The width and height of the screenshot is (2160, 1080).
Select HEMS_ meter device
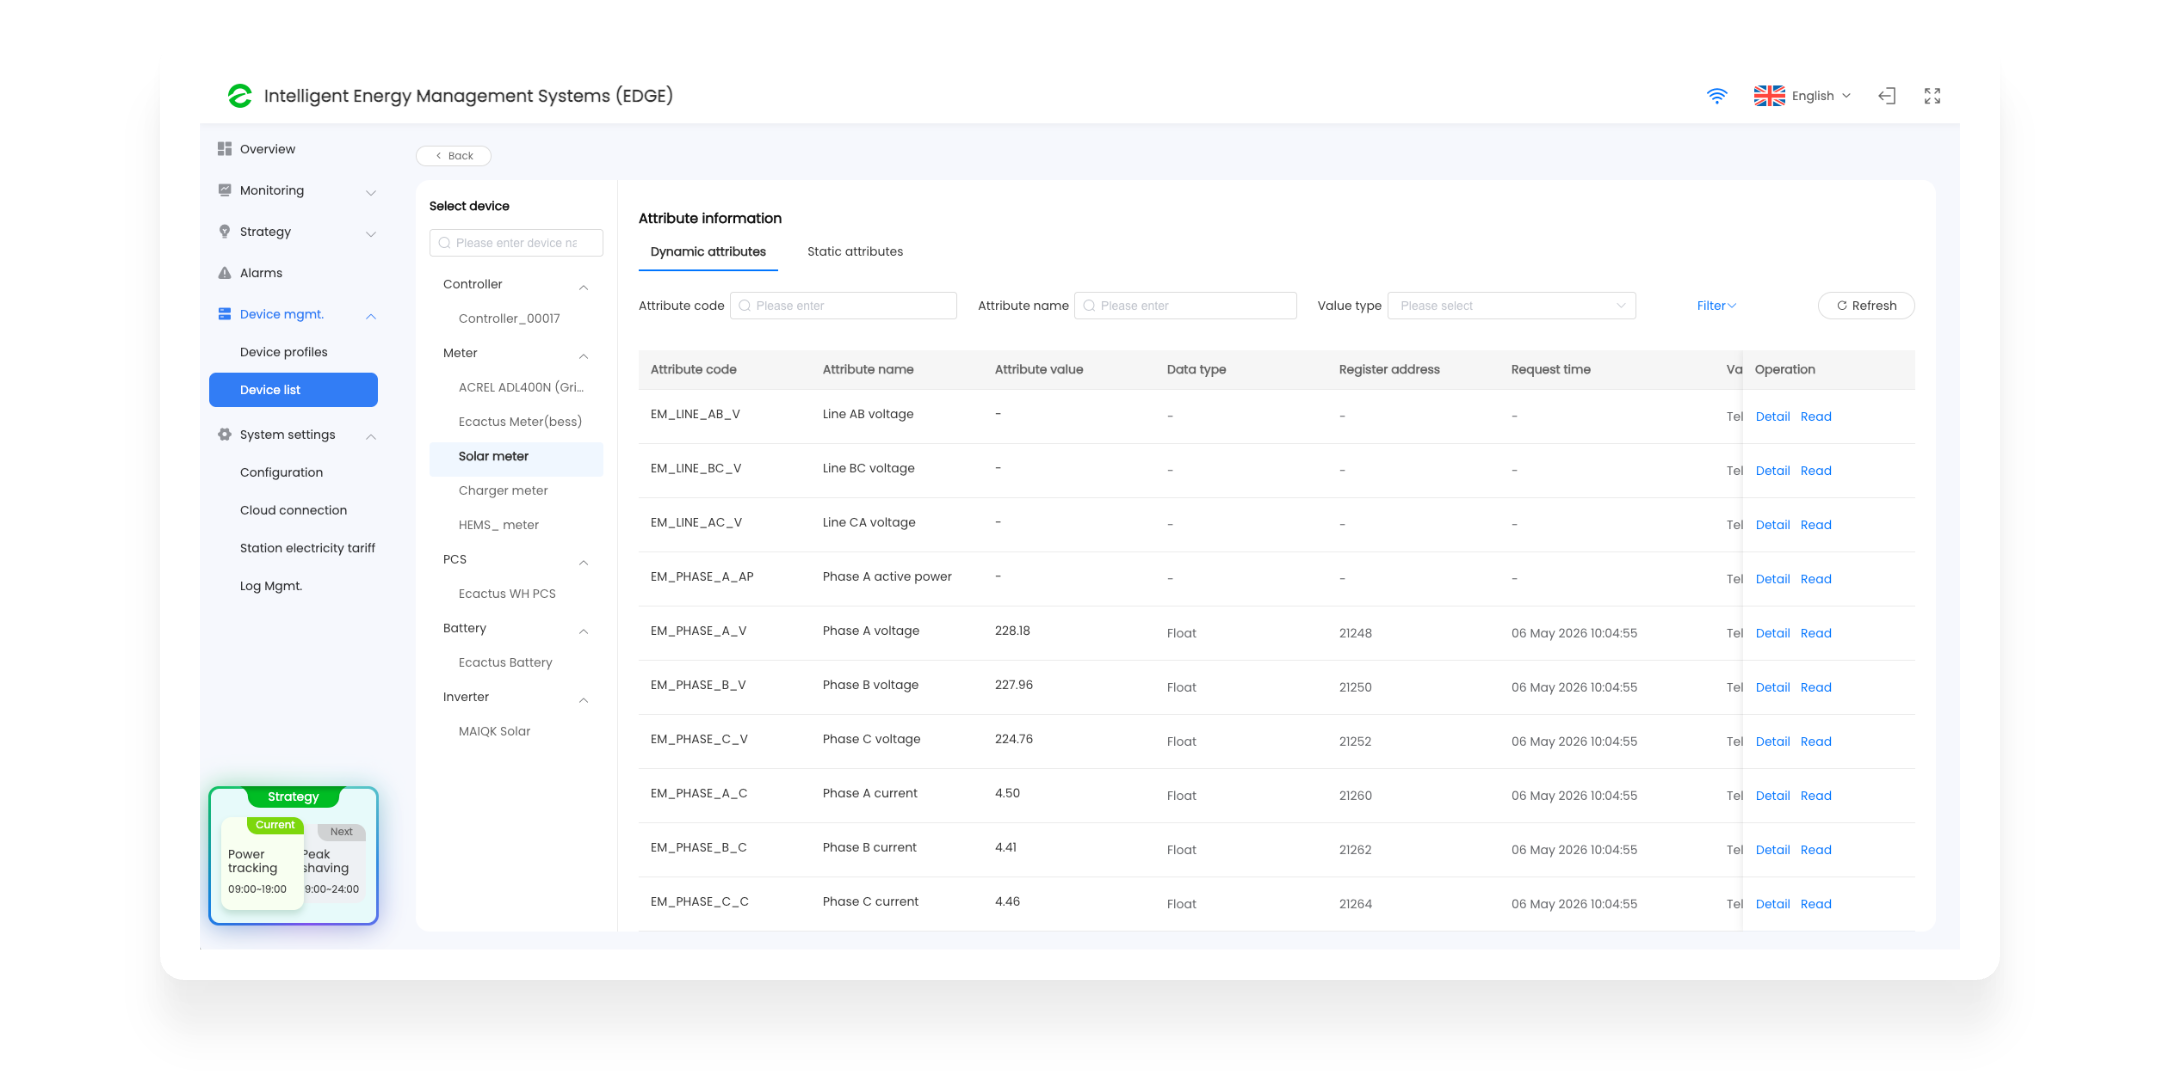pos(498,525)
